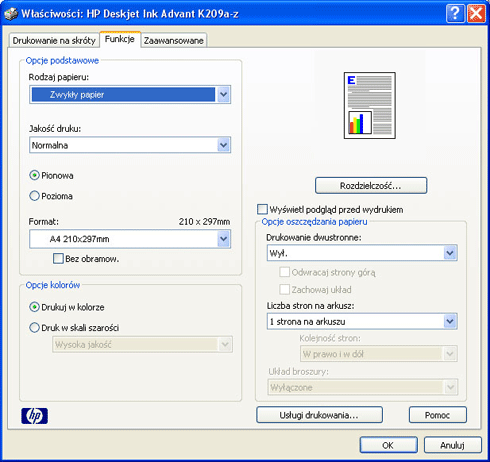The height and width of the screenshot is (462, 490).
Task: Check Wyświetl podgląd przed wydrukiem
Action: coord(262,209)
